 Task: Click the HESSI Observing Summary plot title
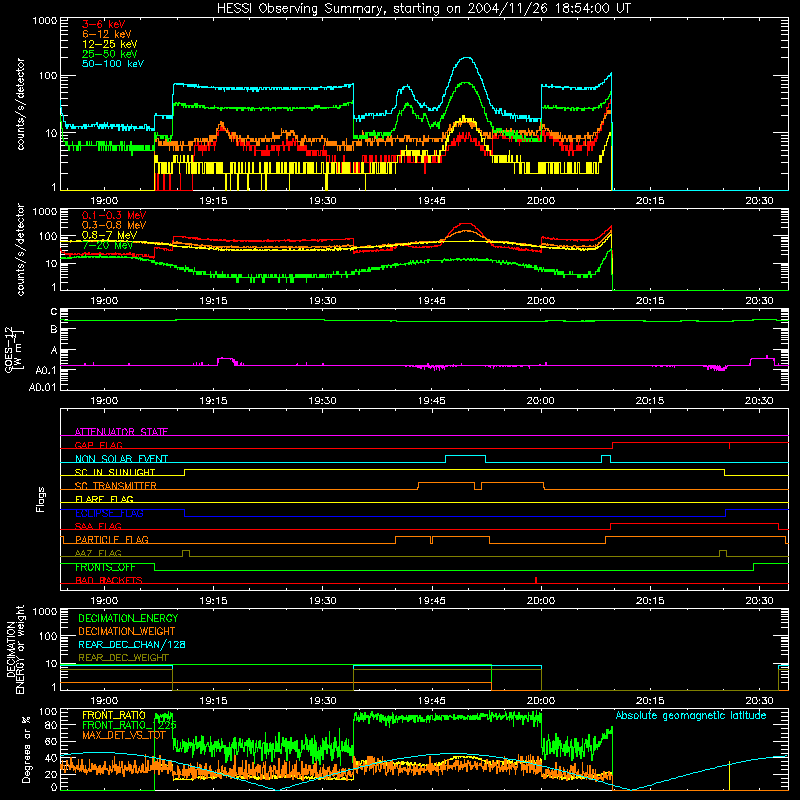[x=424, y=9]
